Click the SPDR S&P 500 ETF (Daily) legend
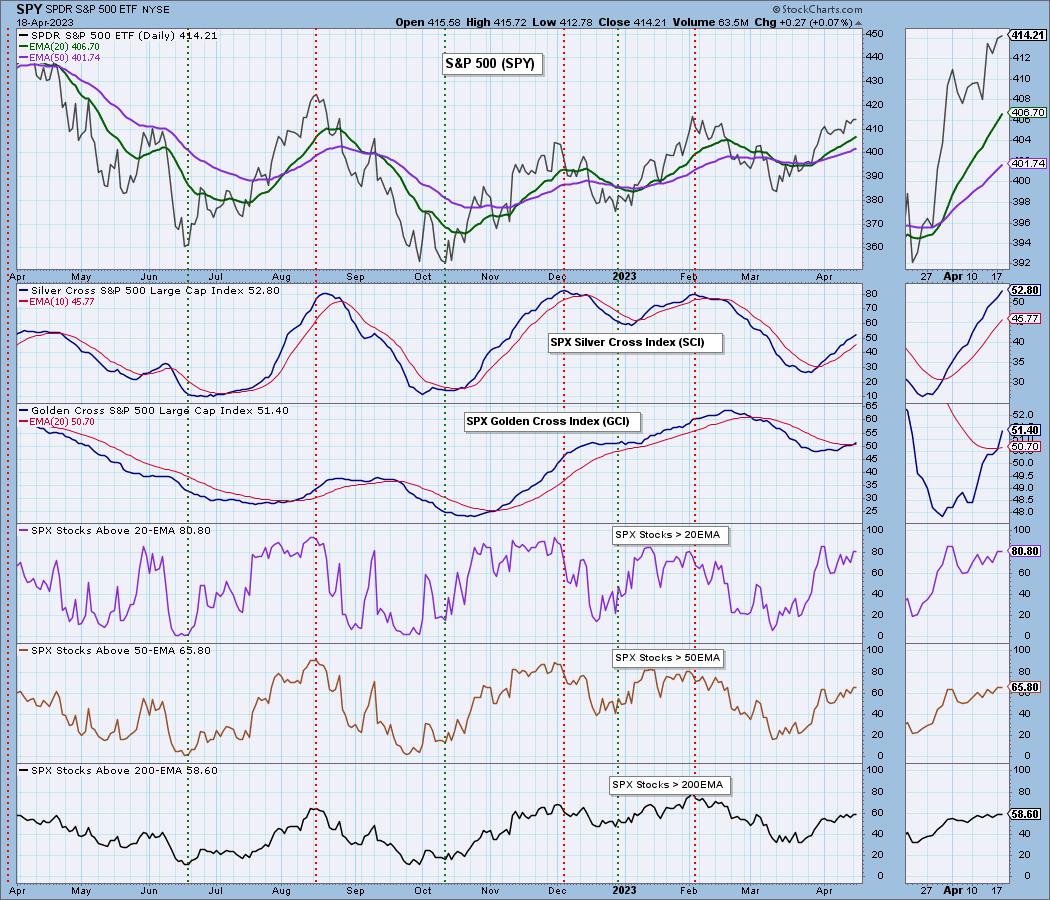Viewport: 1050px width, 900px height. click(119, 35)
